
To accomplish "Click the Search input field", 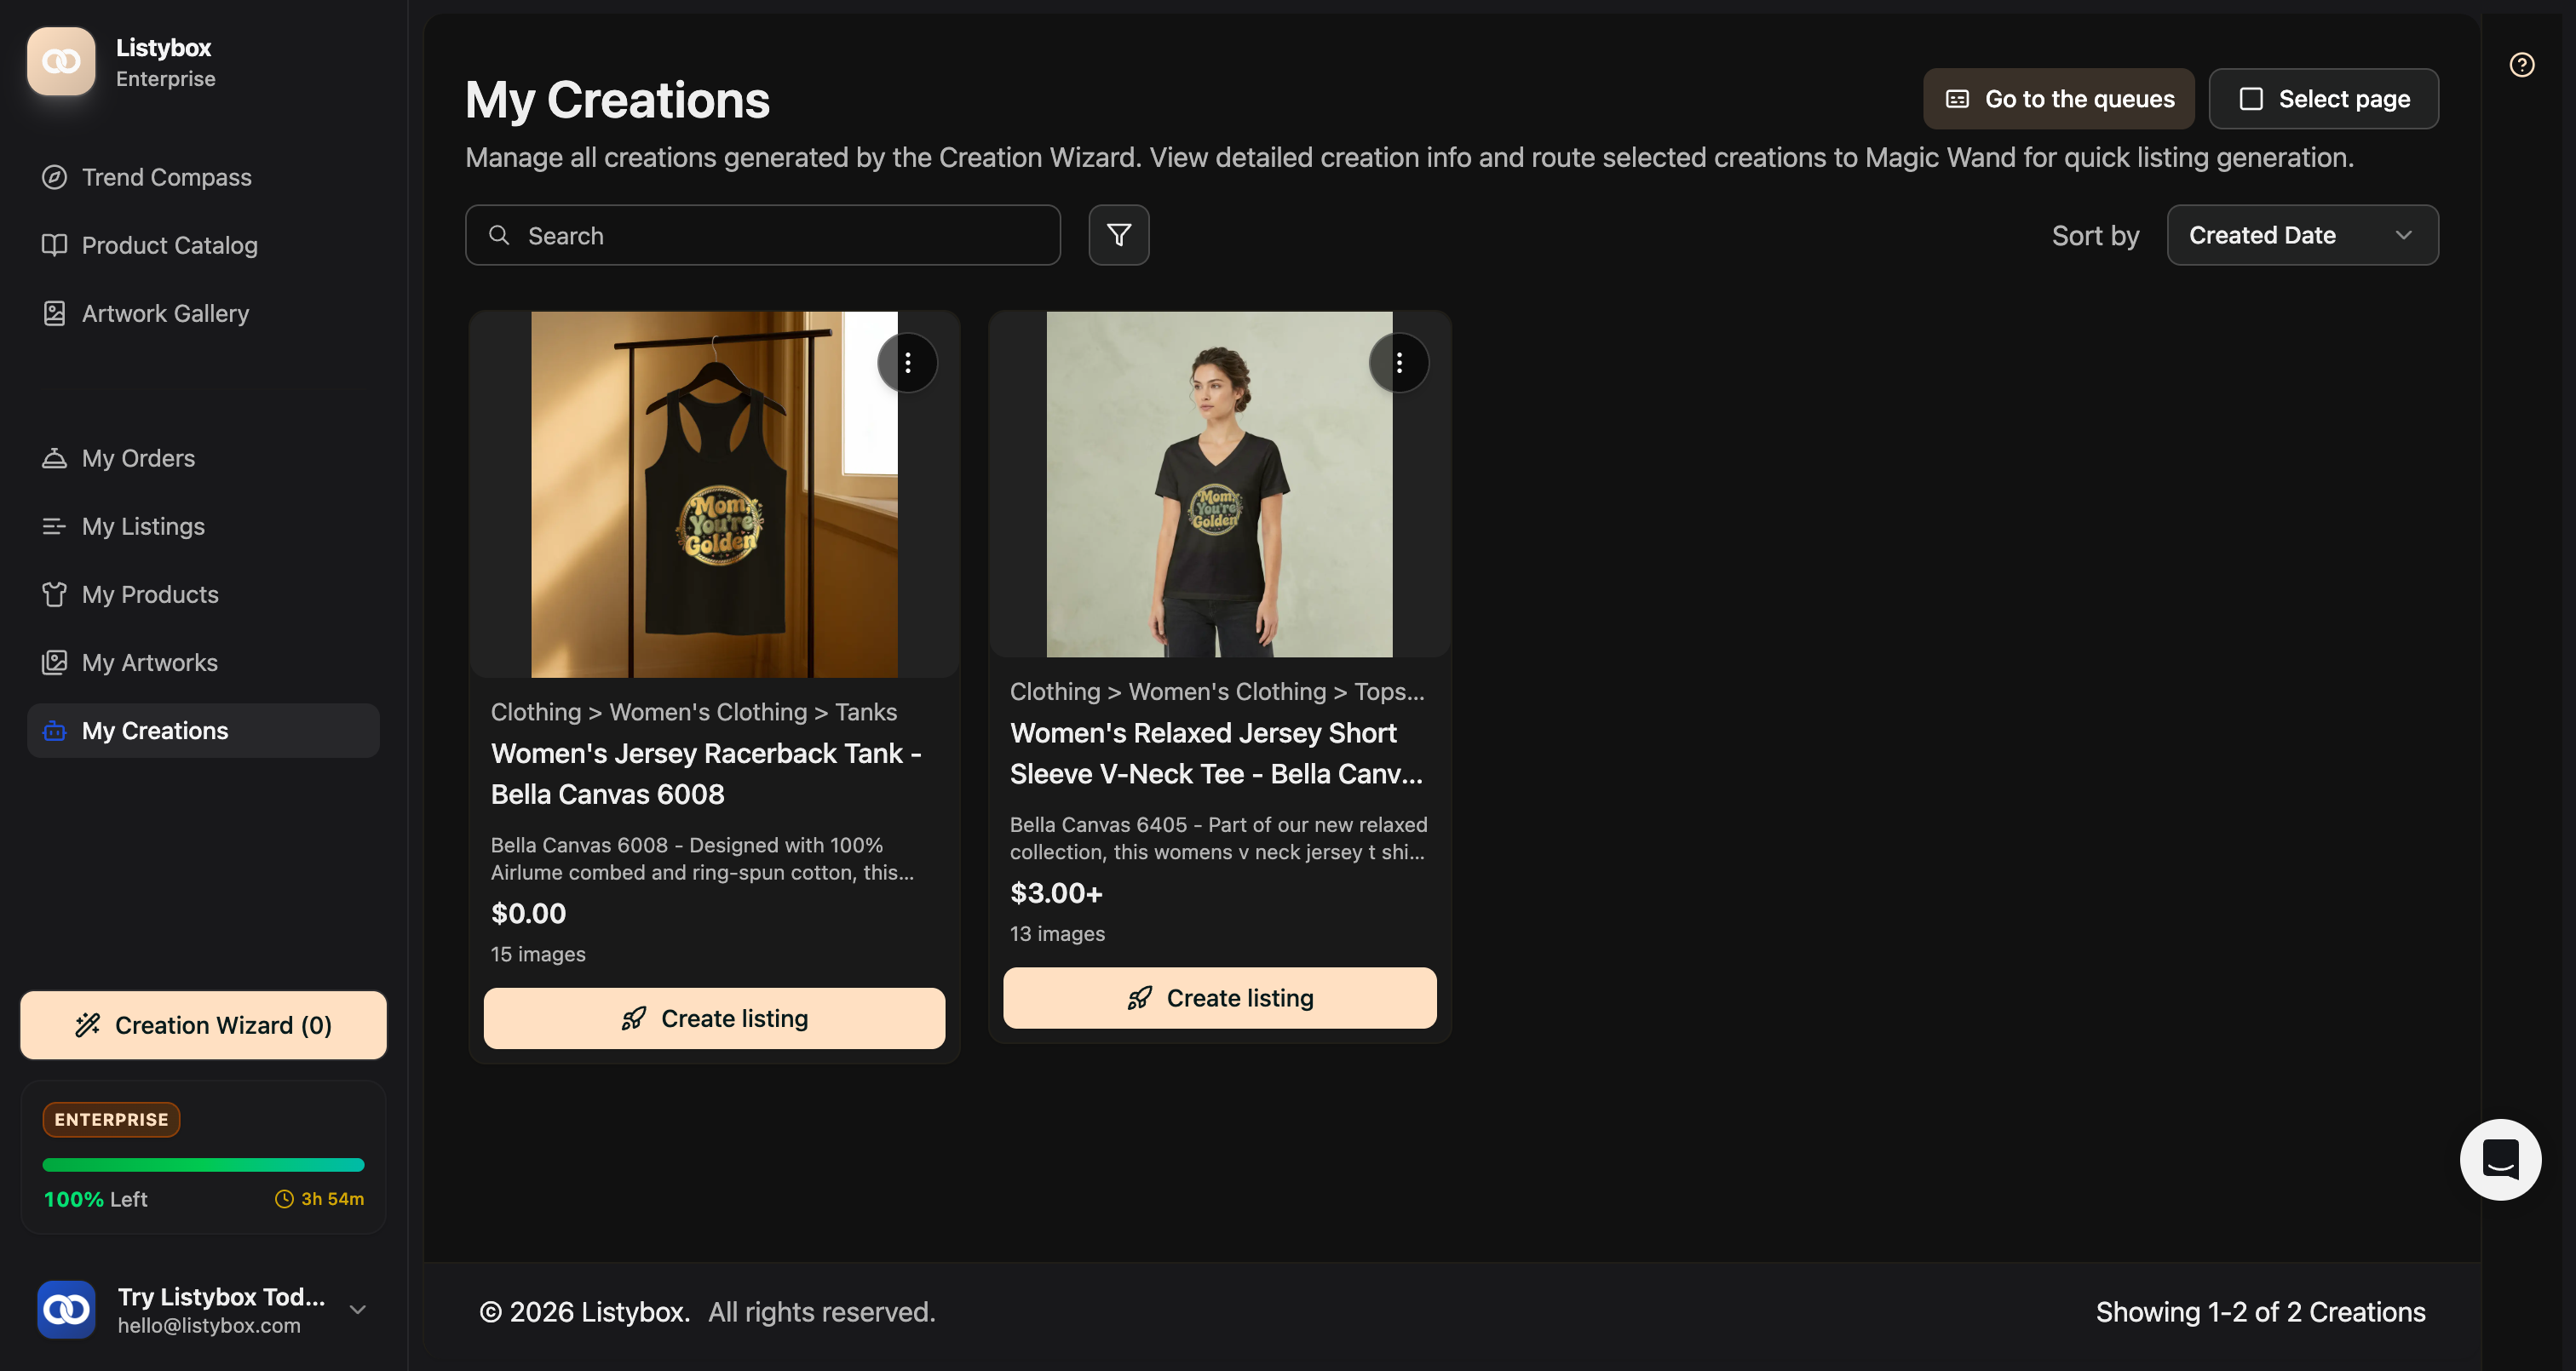I will [762, 235].
